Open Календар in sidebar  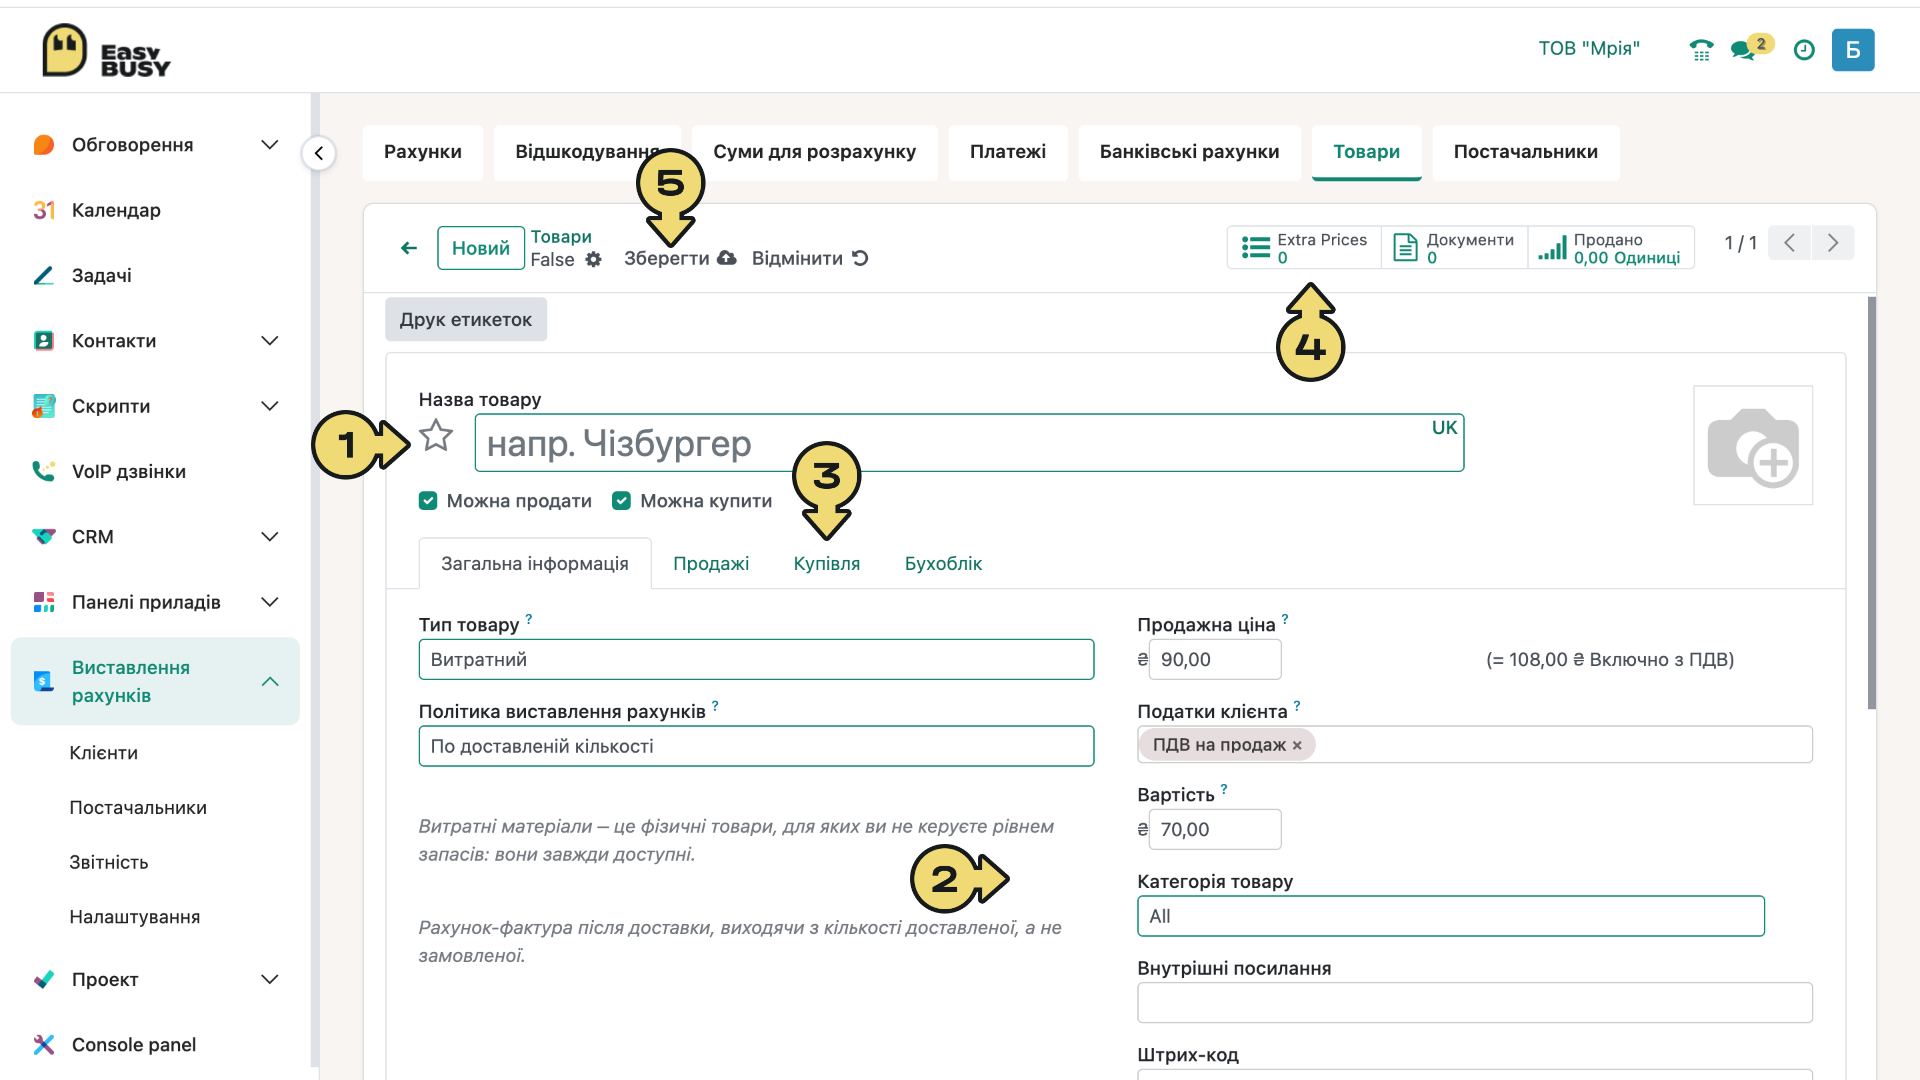116,210
